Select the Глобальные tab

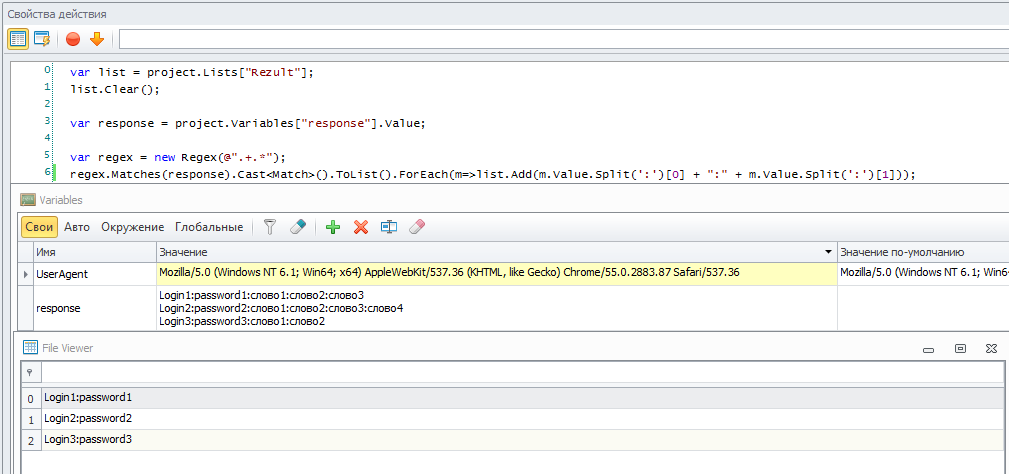(x=209, y=227)
